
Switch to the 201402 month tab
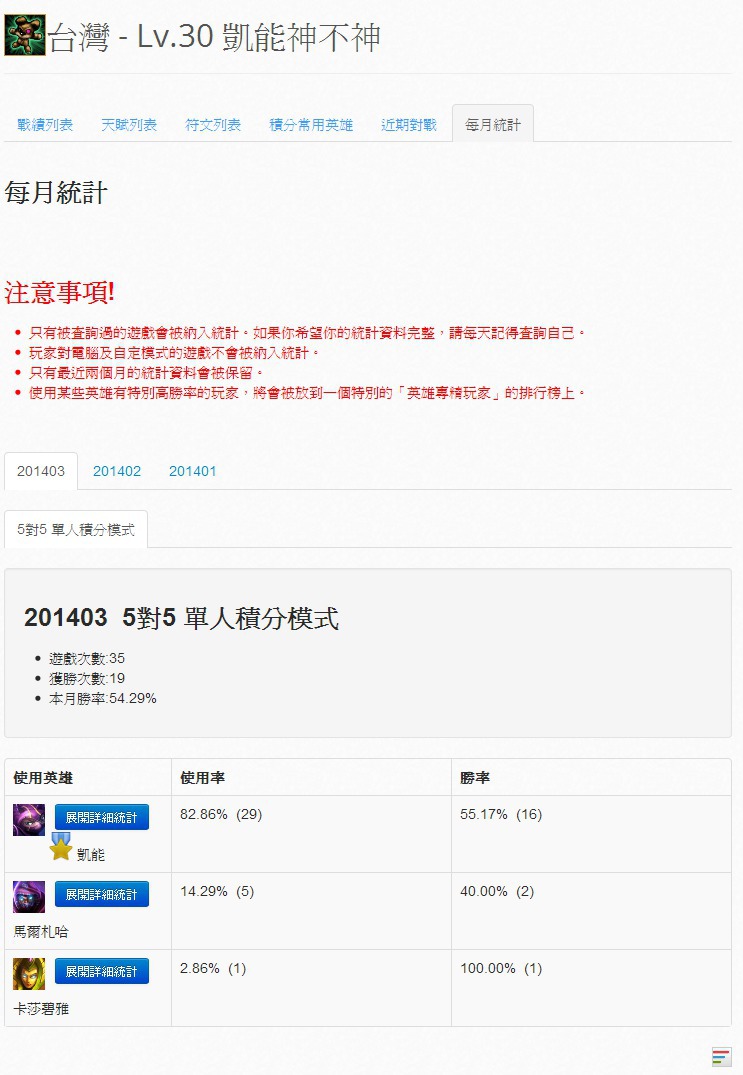point(117,471)
